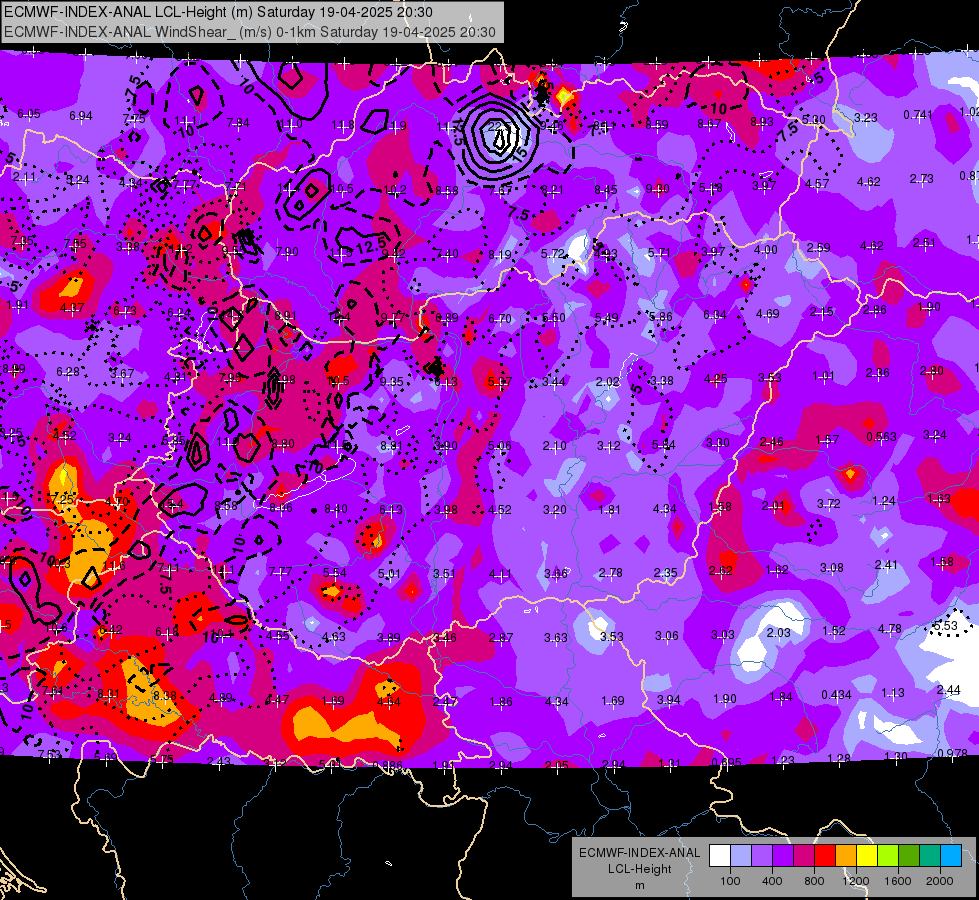Image resolution: width=979 pixels, height=900 pixels.
Task: Click the '2.46' grid value
Action: 772,442
